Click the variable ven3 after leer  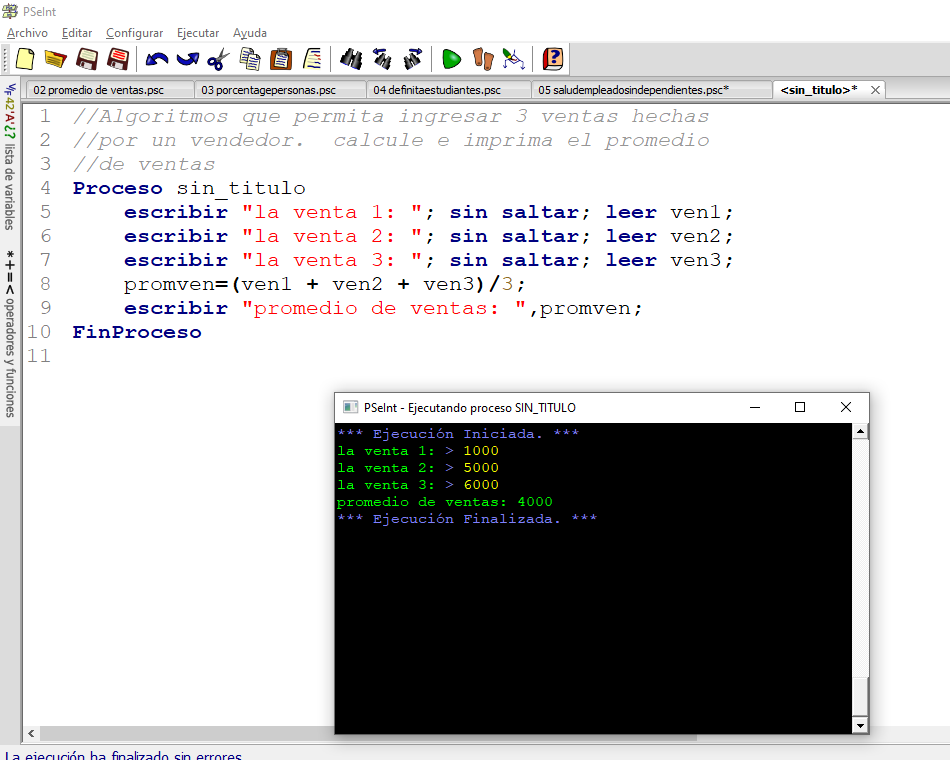[696, 260]
